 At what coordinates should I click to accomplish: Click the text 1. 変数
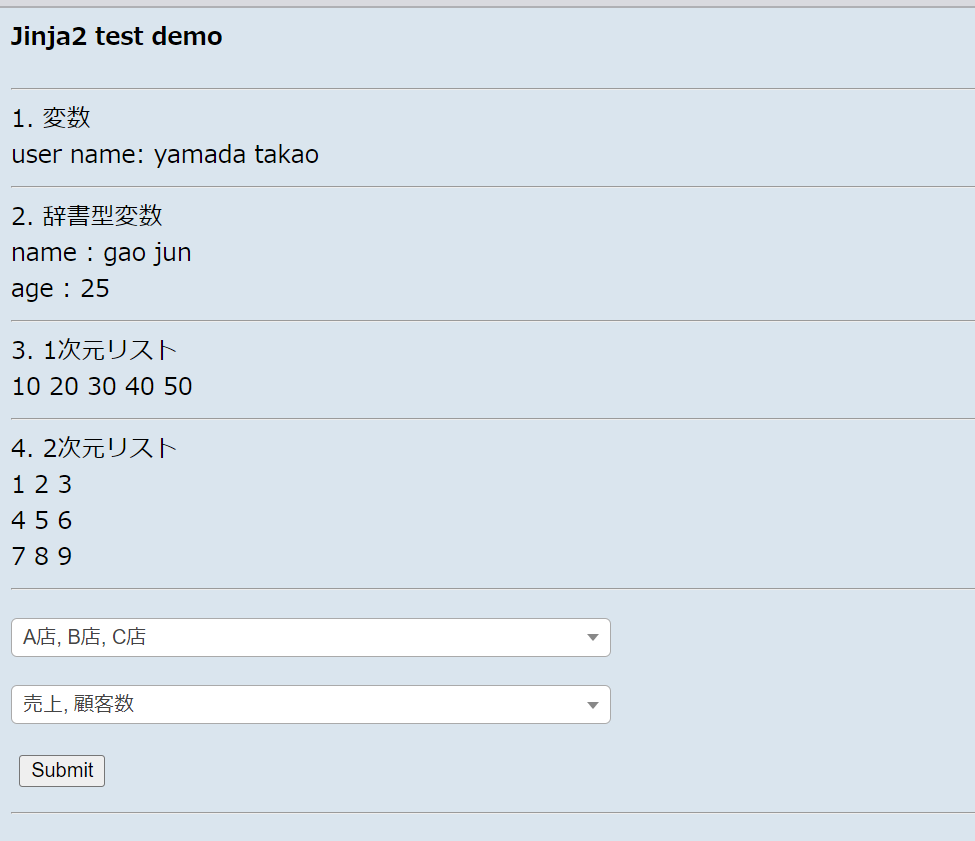coord(50,117)
